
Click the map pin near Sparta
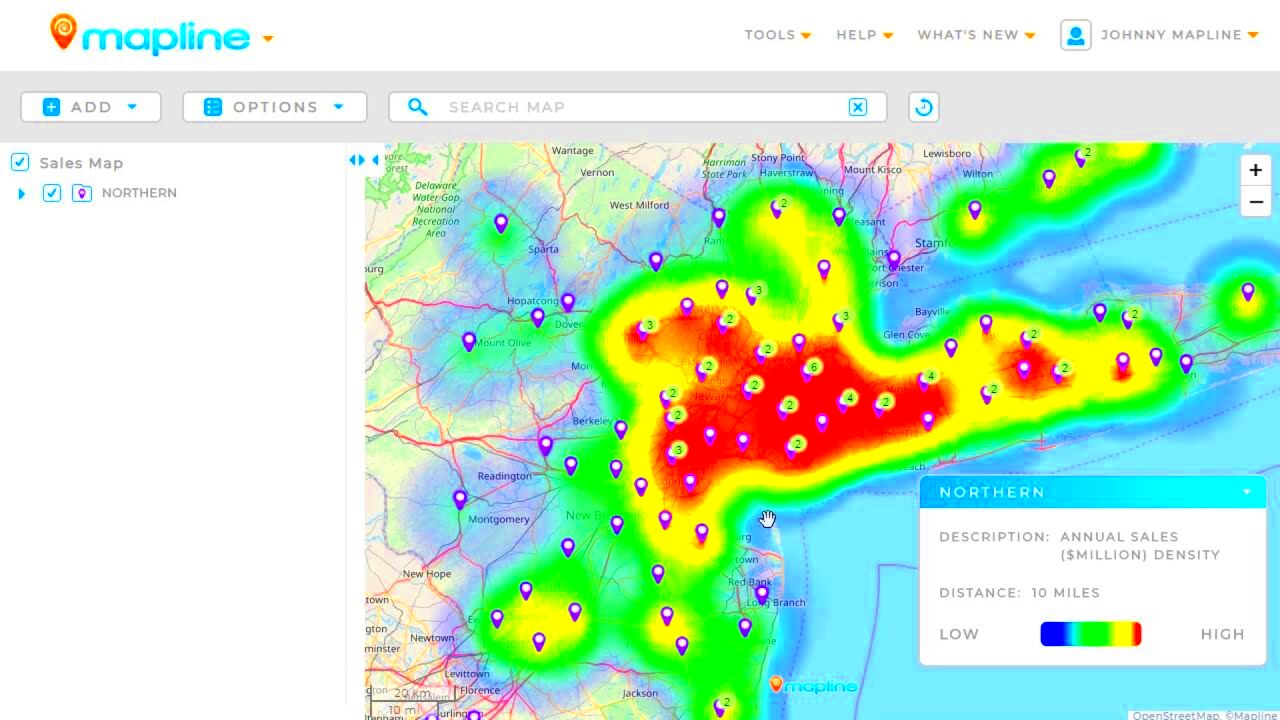(x=501, y=223)
